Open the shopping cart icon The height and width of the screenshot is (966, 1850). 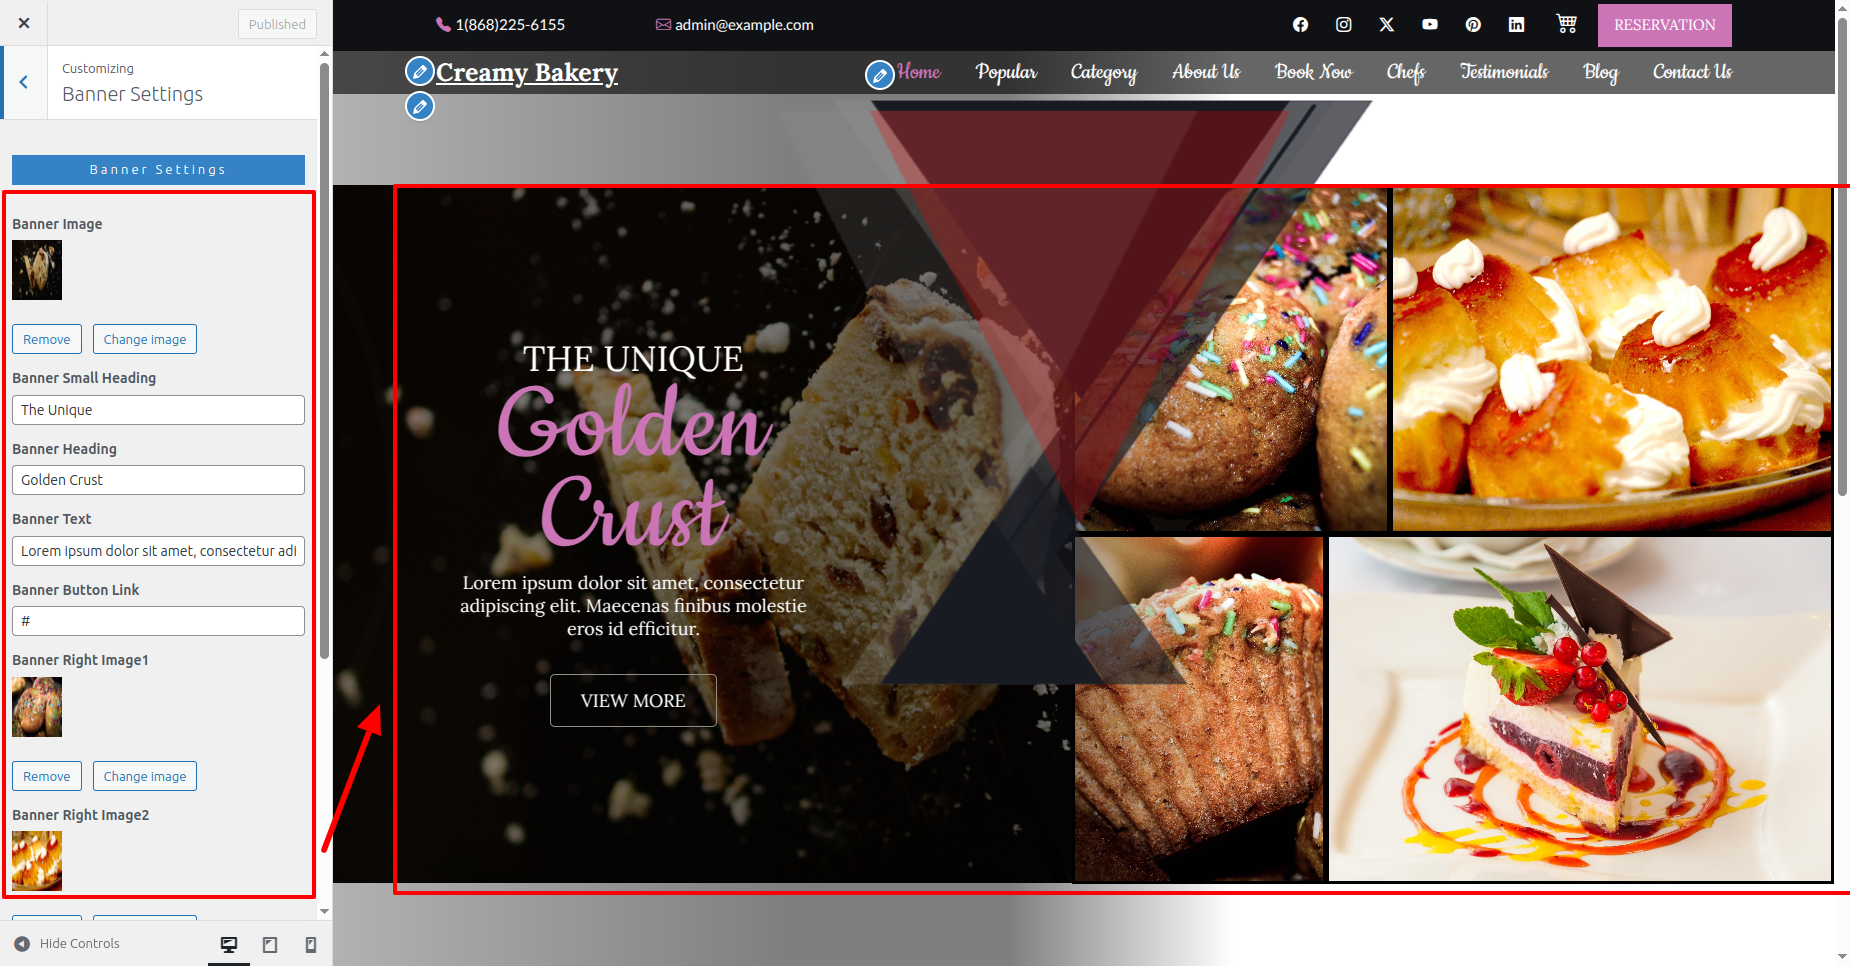coord(1567,24)
